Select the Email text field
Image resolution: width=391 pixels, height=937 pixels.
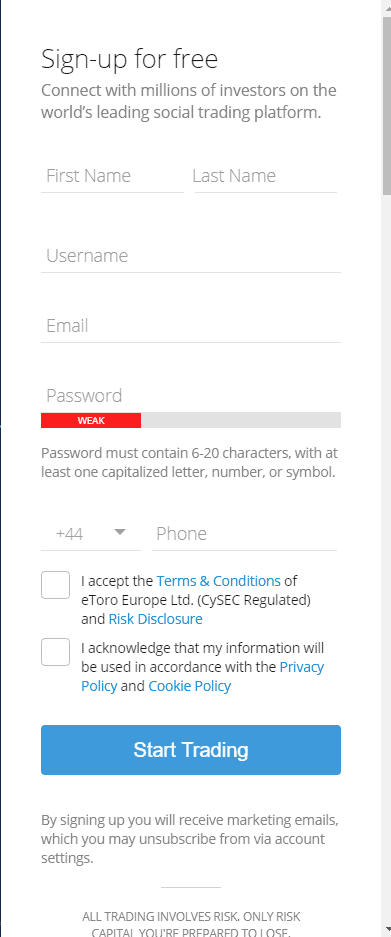tap(191, 326)
